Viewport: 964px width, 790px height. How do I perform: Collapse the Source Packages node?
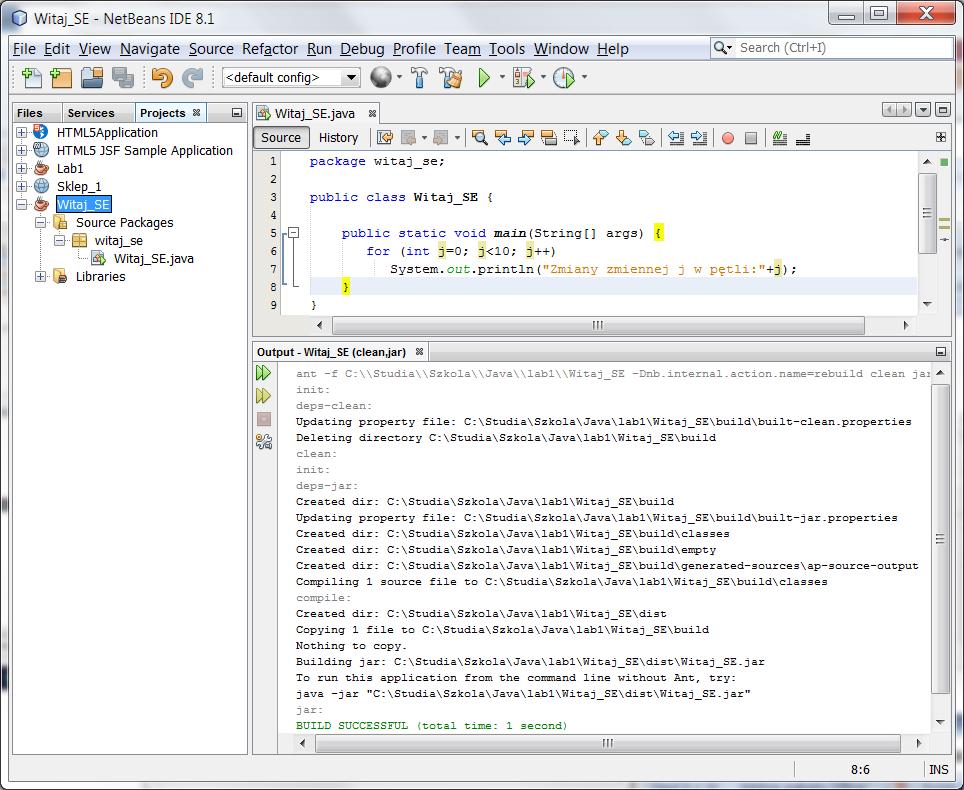coord(41,223)
